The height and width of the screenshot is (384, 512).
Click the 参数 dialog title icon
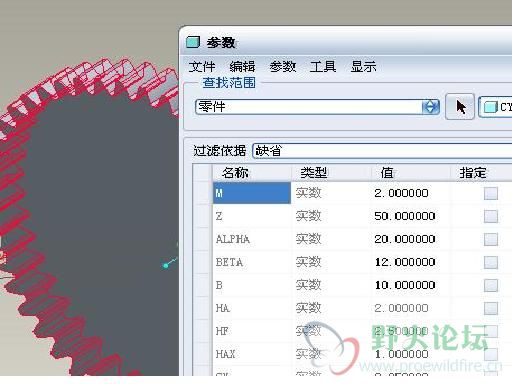(193, 42)
